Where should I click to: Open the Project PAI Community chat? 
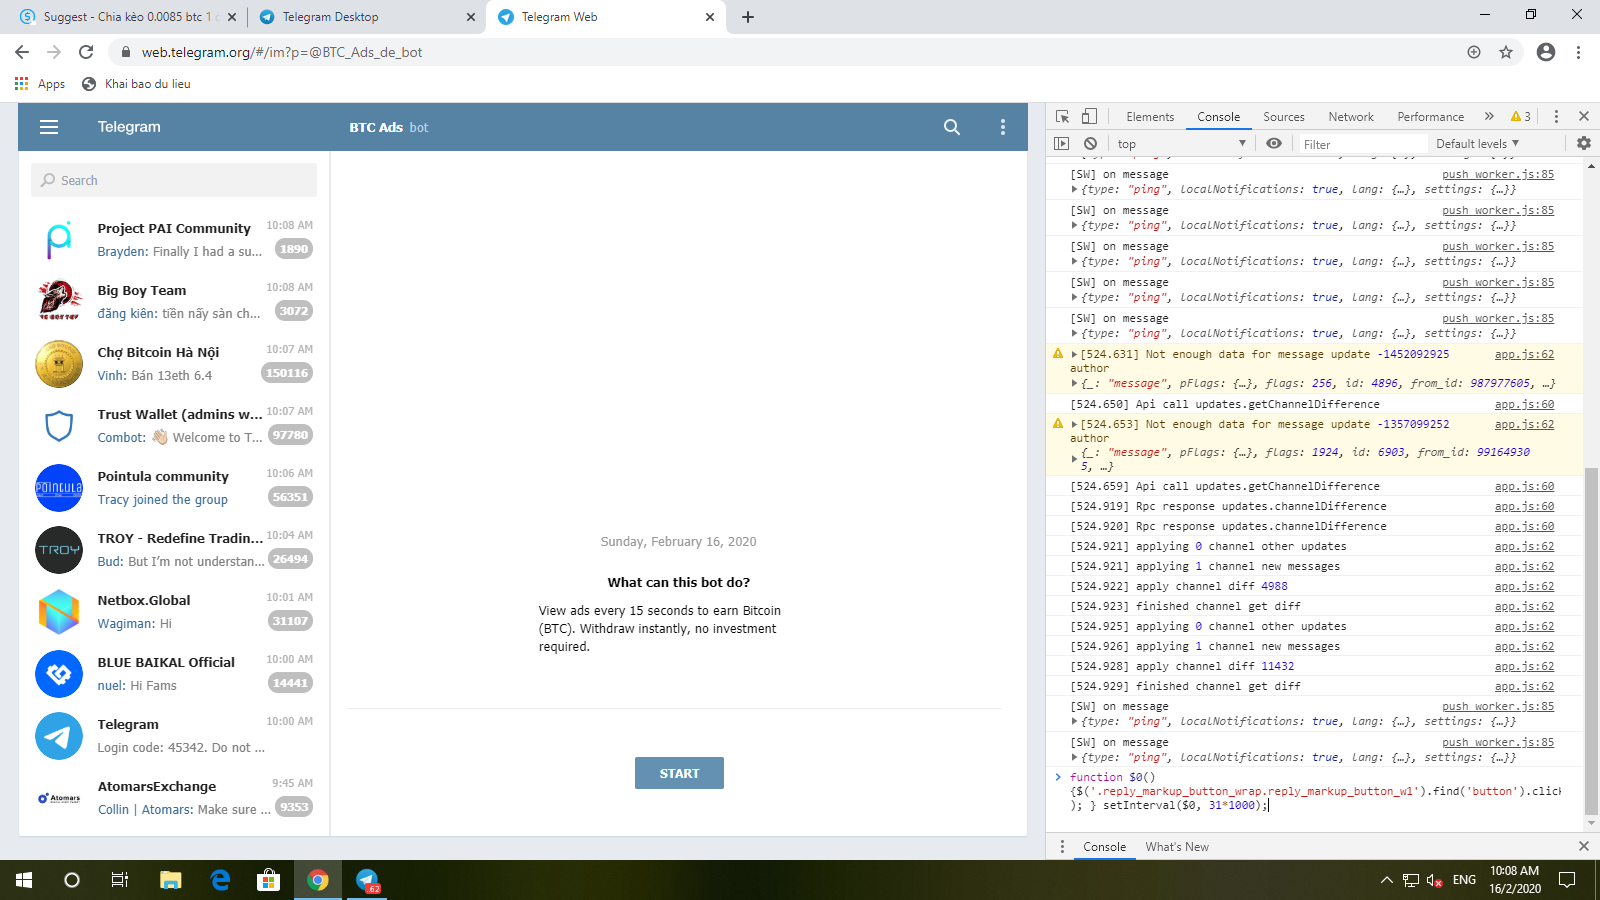click(x=174, y=240)
